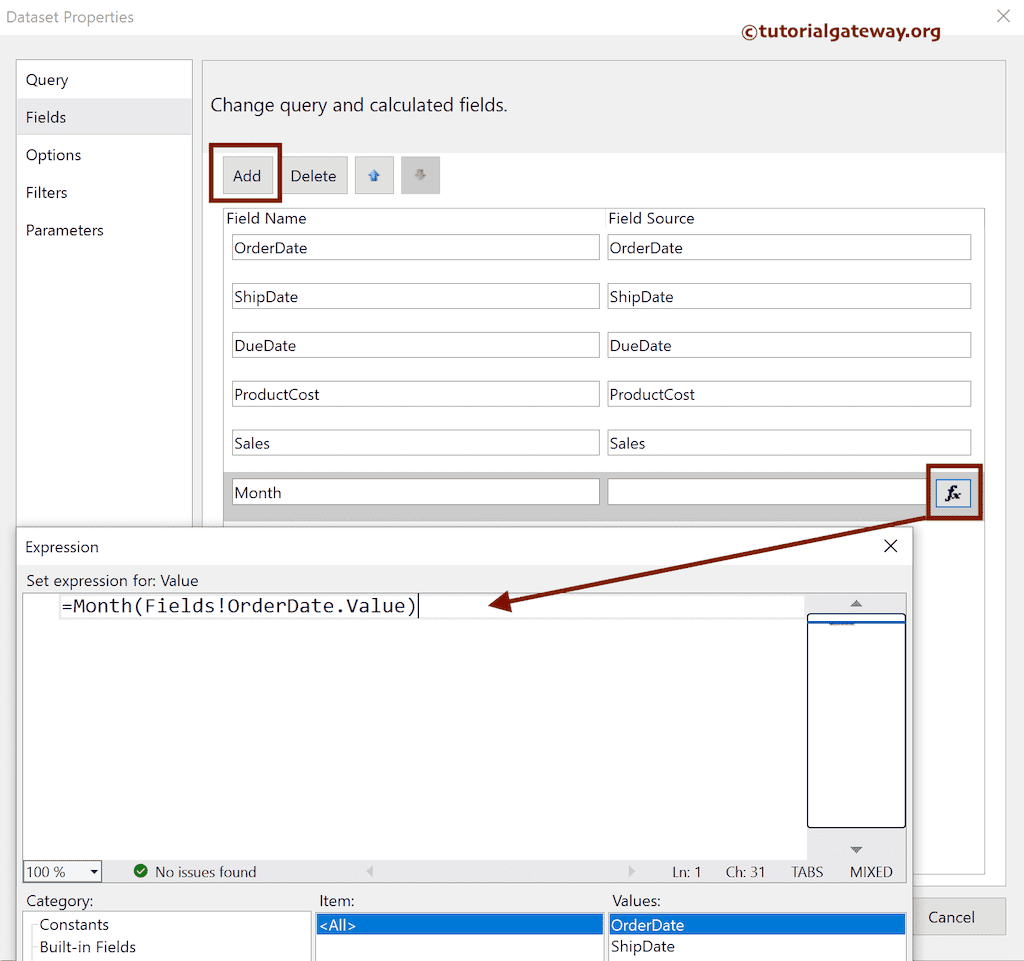Click the left navigation arrow near Ln indicator

point(370,871)
